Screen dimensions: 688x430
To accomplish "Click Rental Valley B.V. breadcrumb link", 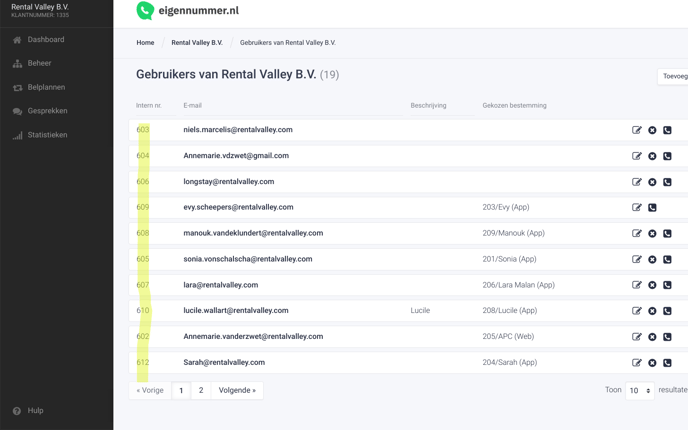I will coord(197,43).
